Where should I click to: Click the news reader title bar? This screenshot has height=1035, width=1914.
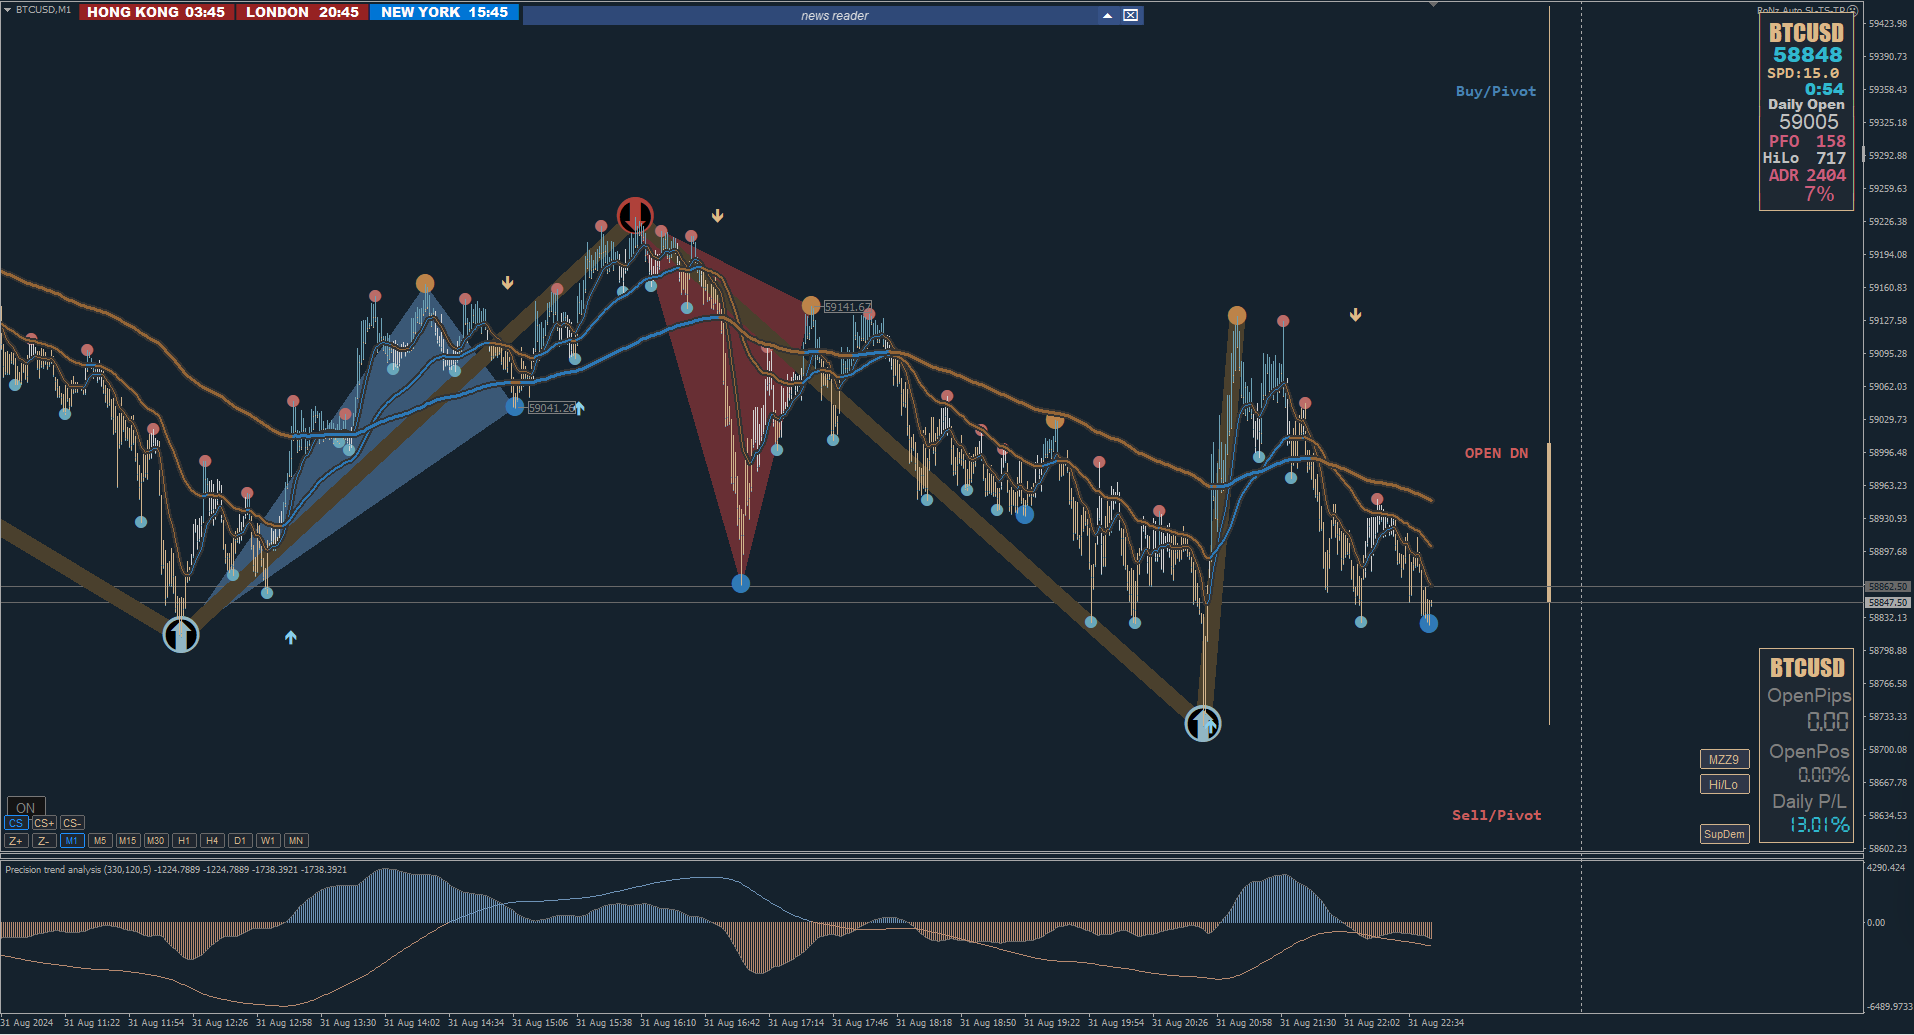click(834, 15)
